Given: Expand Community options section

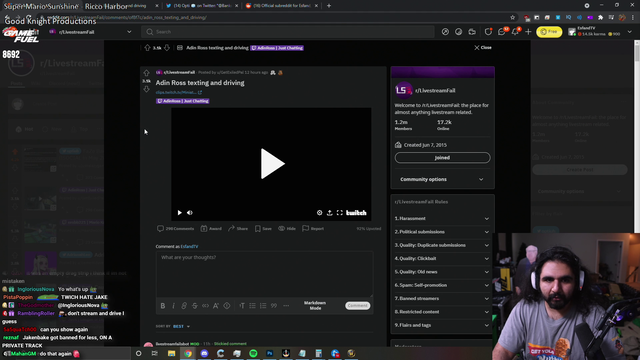Looking at the screenshot, I should coord(442,179).
